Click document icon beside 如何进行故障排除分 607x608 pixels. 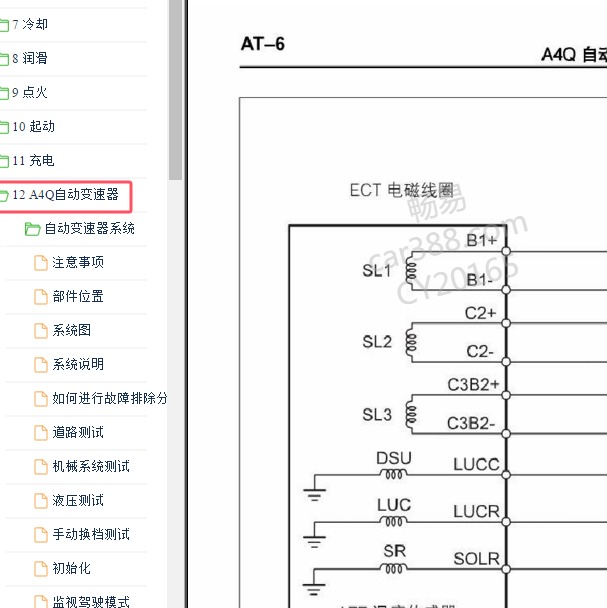pos(41,399)
